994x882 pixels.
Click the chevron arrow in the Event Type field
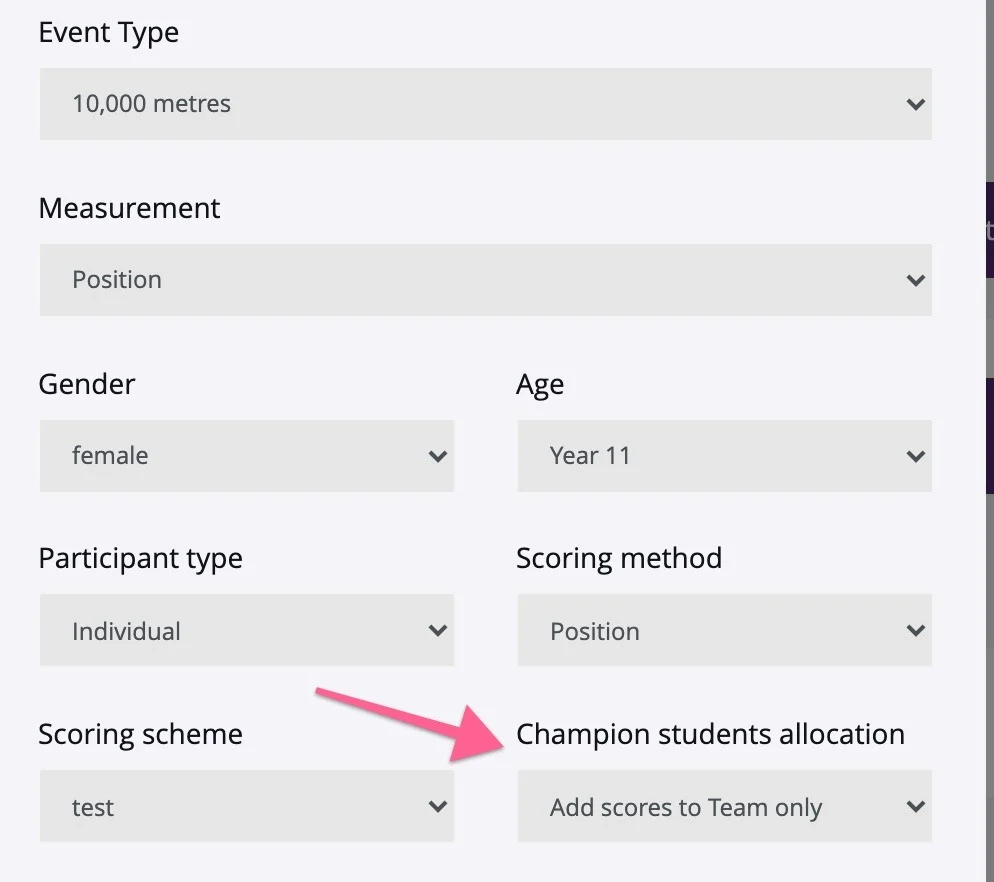coord(915,104)
